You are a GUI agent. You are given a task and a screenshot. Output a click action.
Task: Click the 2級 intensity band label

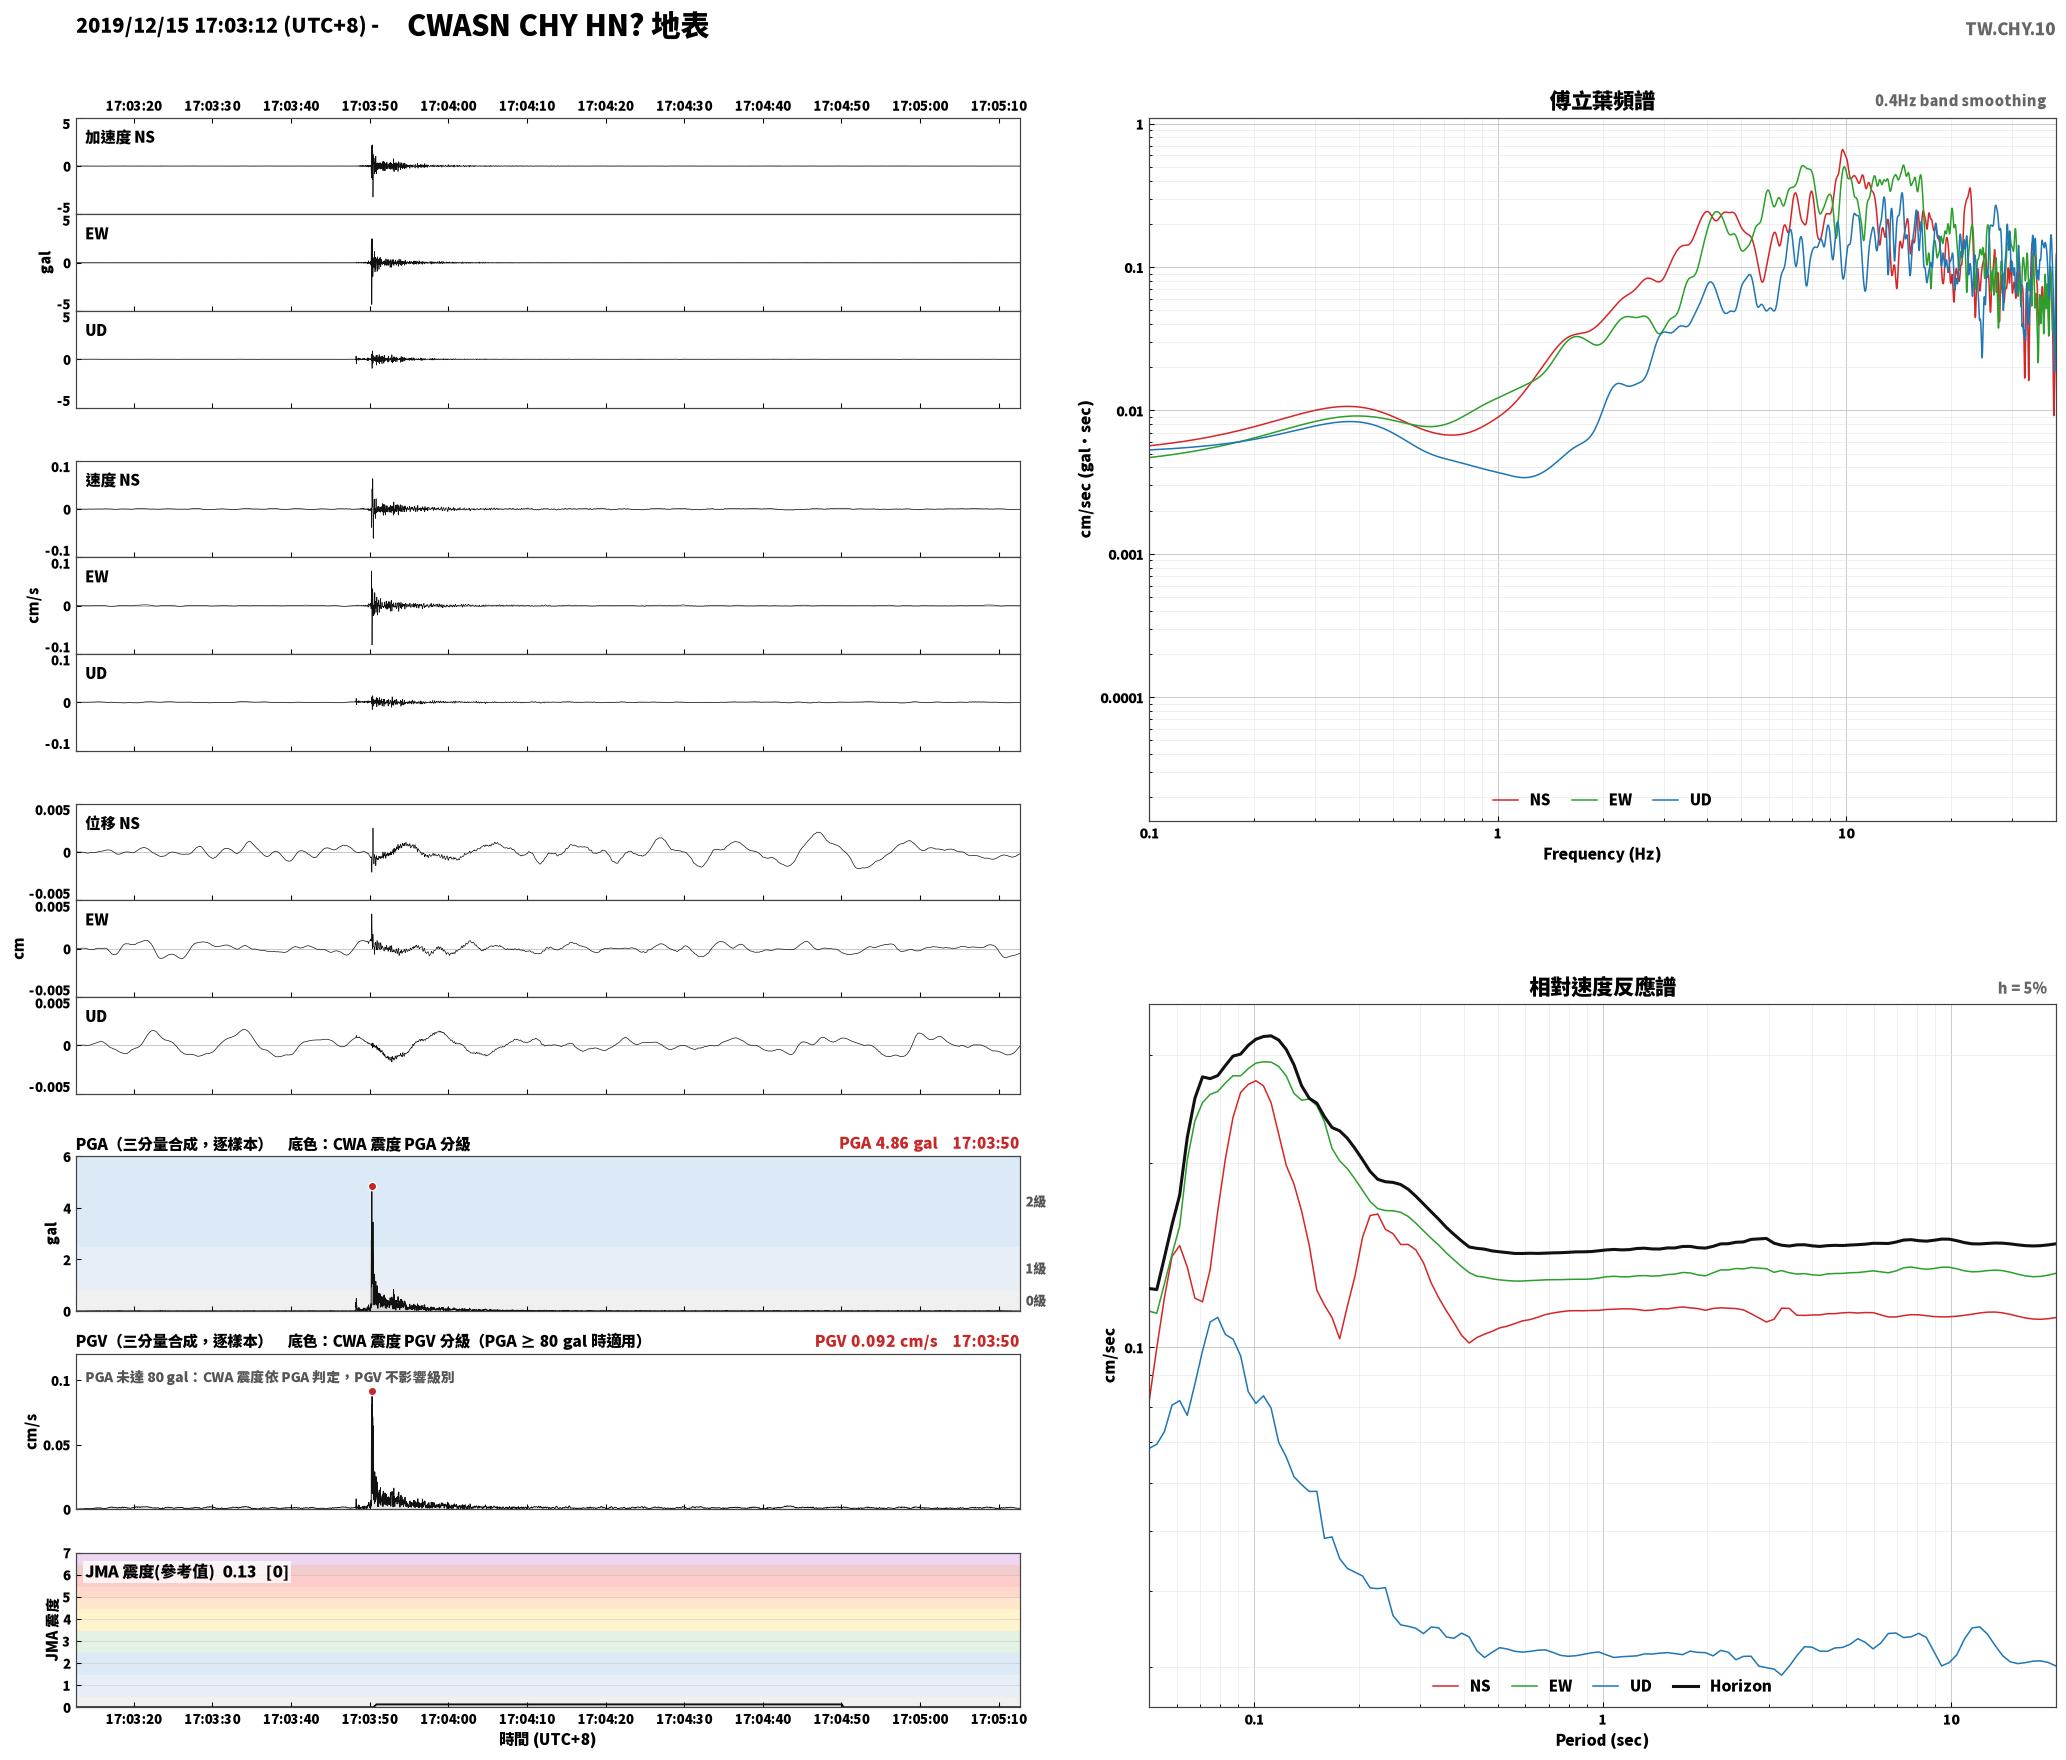[1036, 1202]
